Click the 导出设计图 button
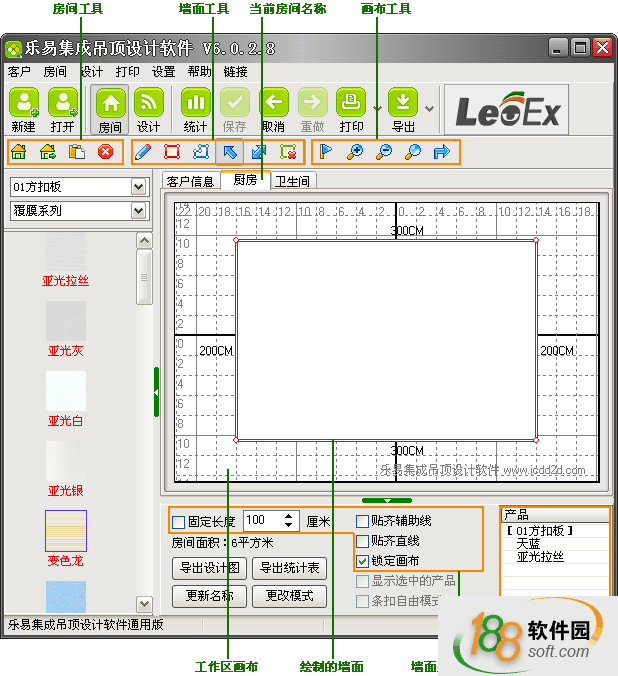The width and height of the screenshot is (618, 676). pyautogui.click(x=209, y=568)
